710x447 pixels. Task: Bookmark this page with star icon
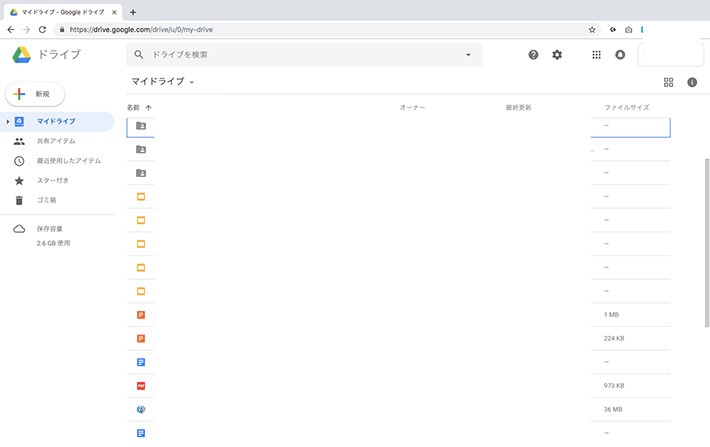click(592, 30)
